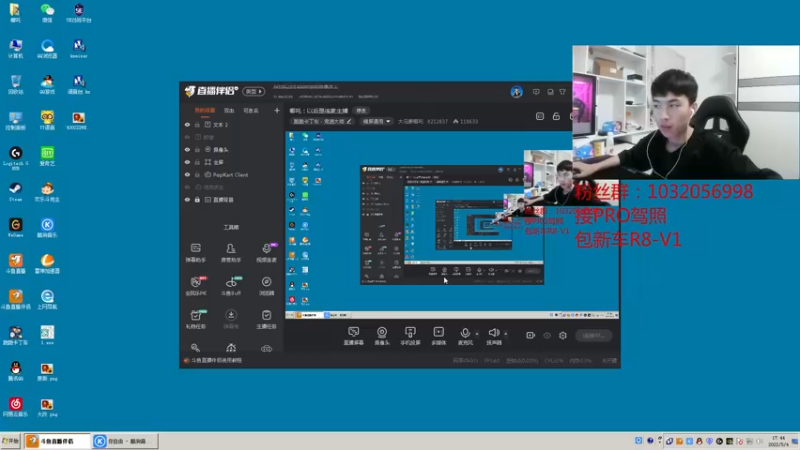800x450 pixels.
Task: Hide the 摄像头 source layer
Action: point(187,149)
